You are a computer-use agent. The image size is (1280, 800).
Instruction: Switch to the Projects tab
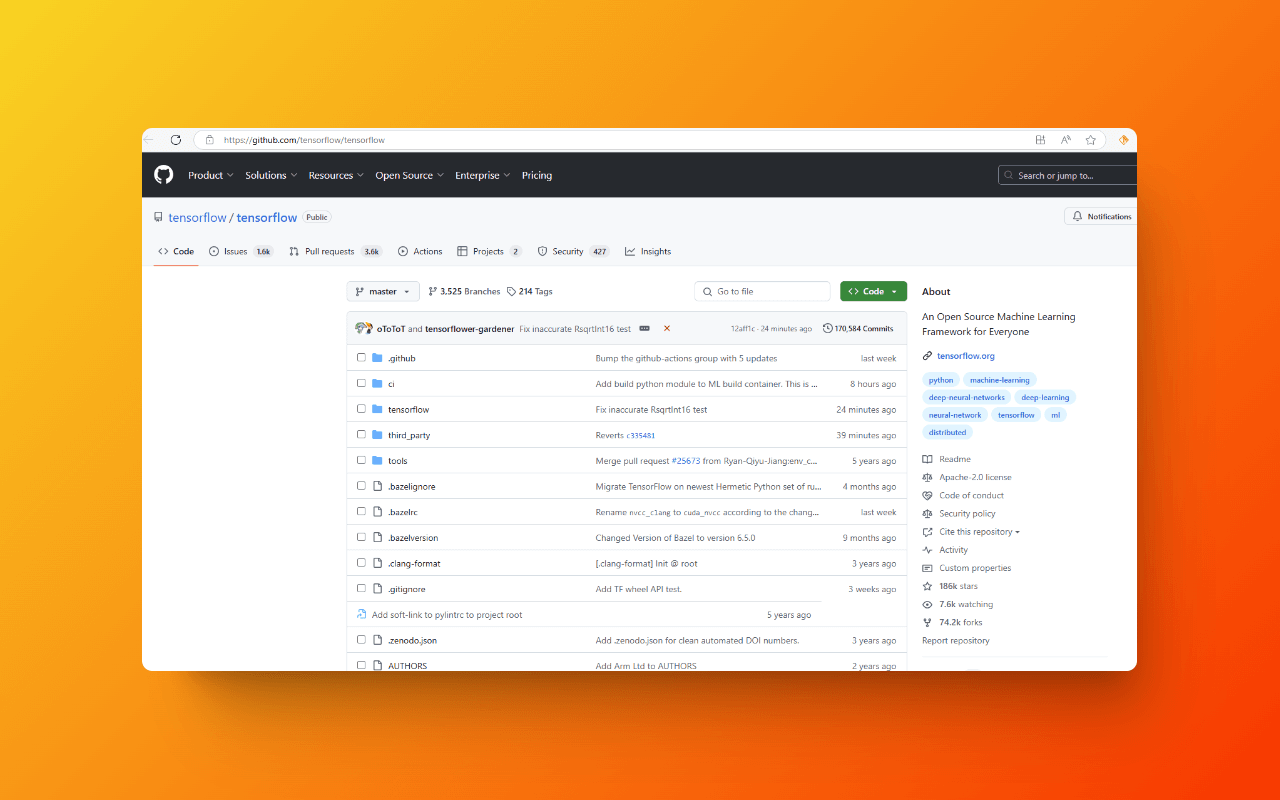tap(489, 251)
